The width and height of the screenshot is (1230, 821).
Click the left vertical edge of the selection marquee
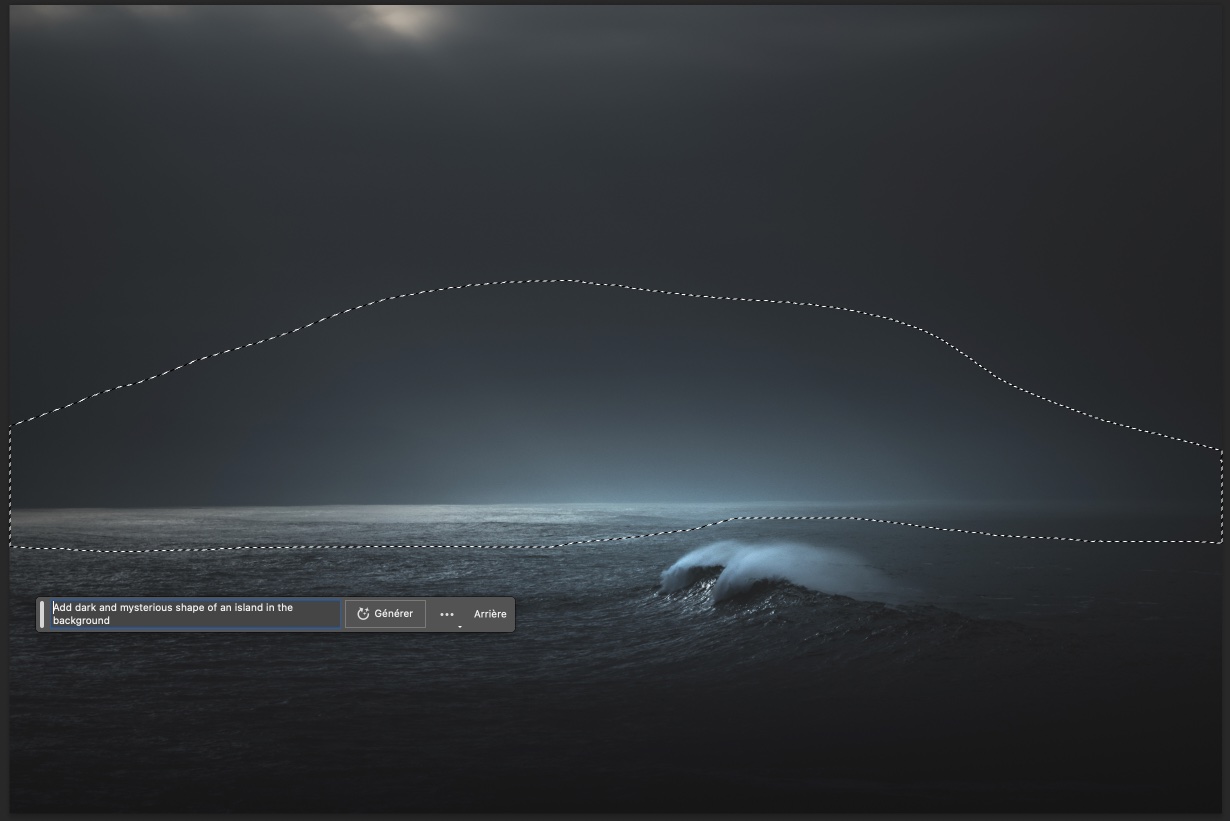tap(10, 485)
